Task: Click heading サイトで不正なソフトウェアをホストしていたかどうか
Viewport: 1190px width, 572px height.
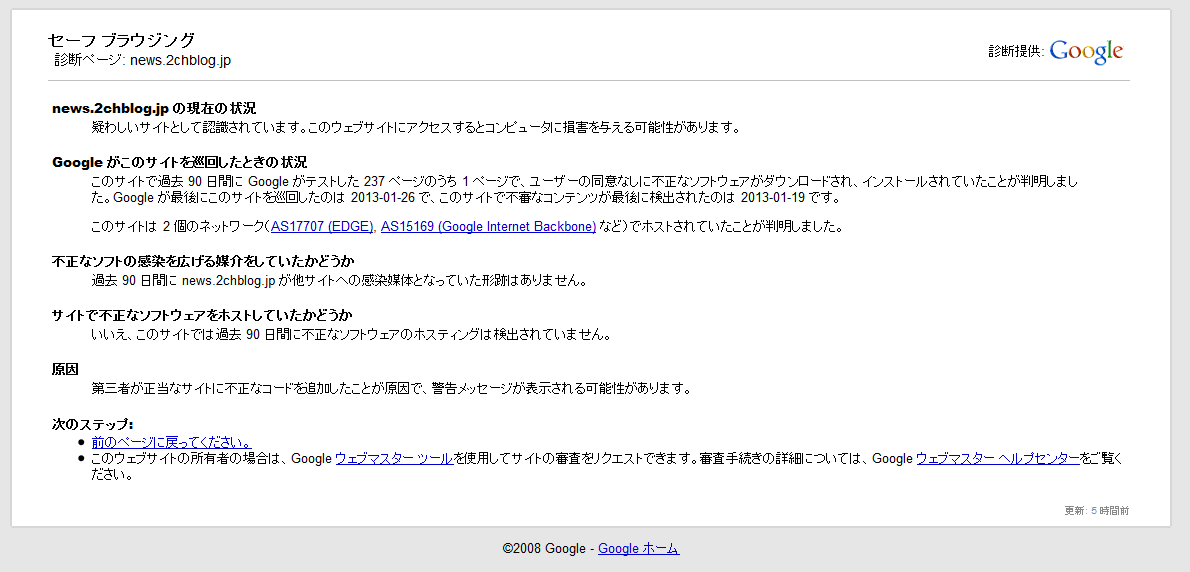Action: pos(202,315)
